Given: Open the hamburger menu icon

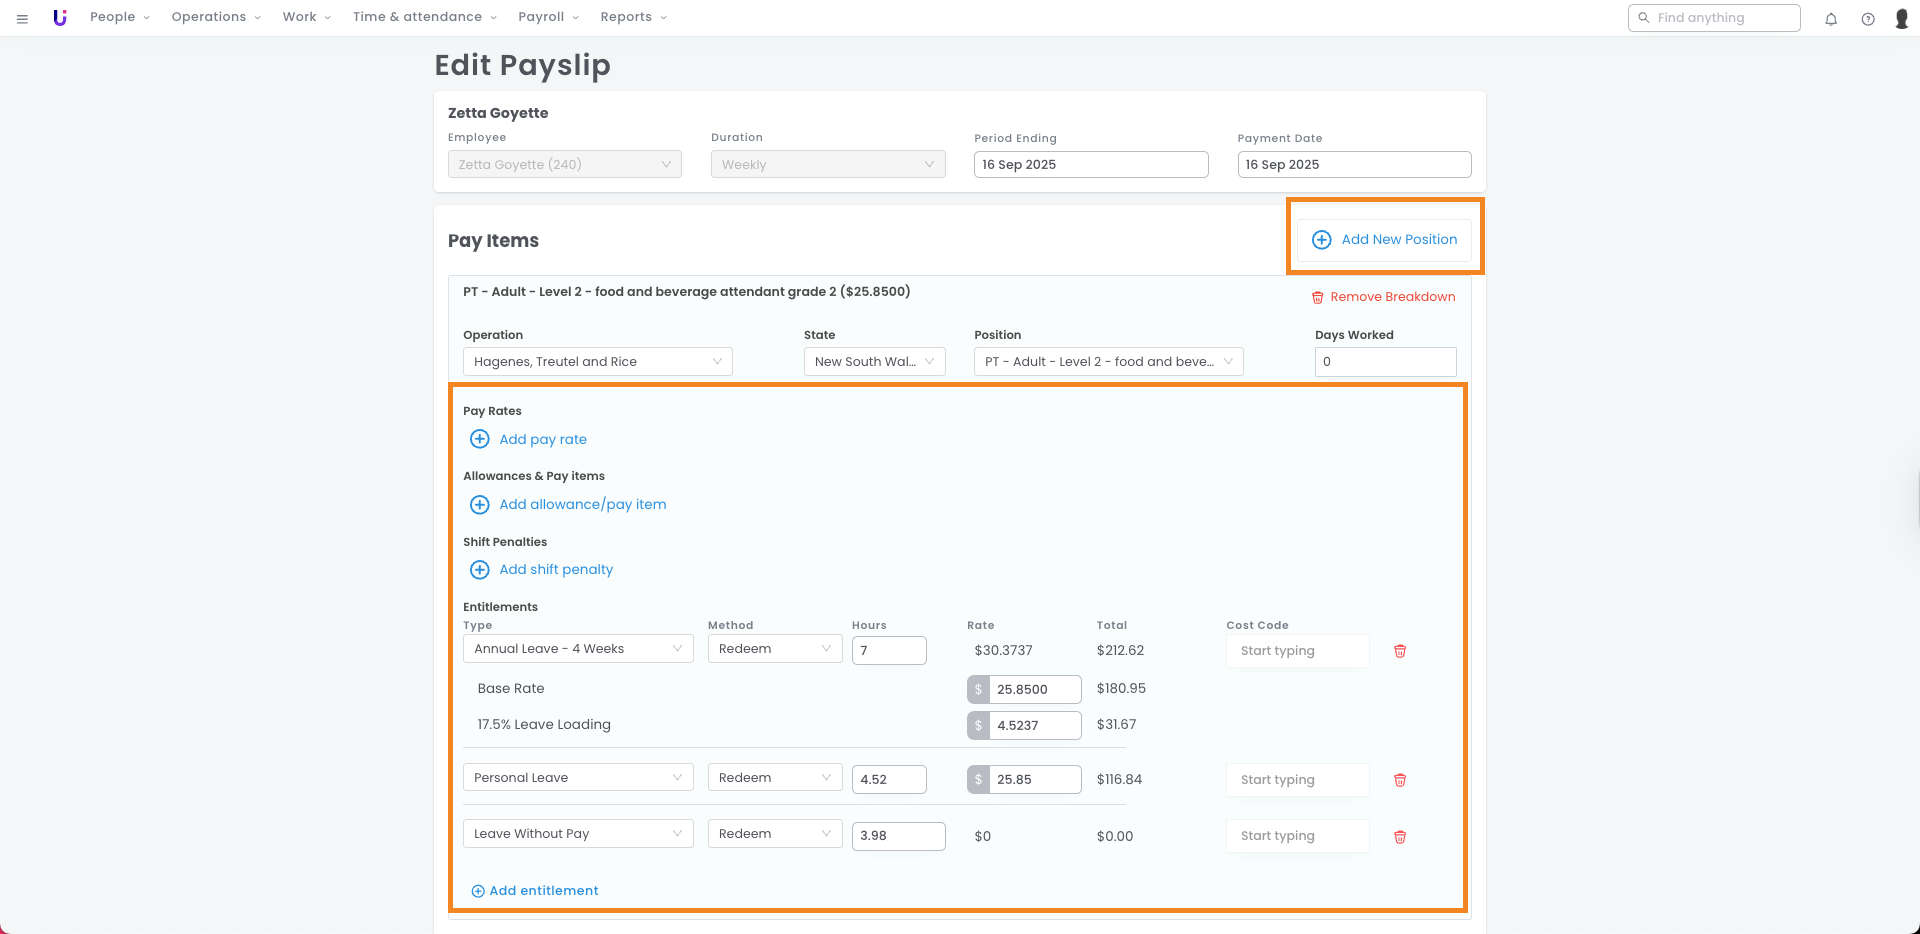Looking at the screenshot, I should click(x=22, y=18).
